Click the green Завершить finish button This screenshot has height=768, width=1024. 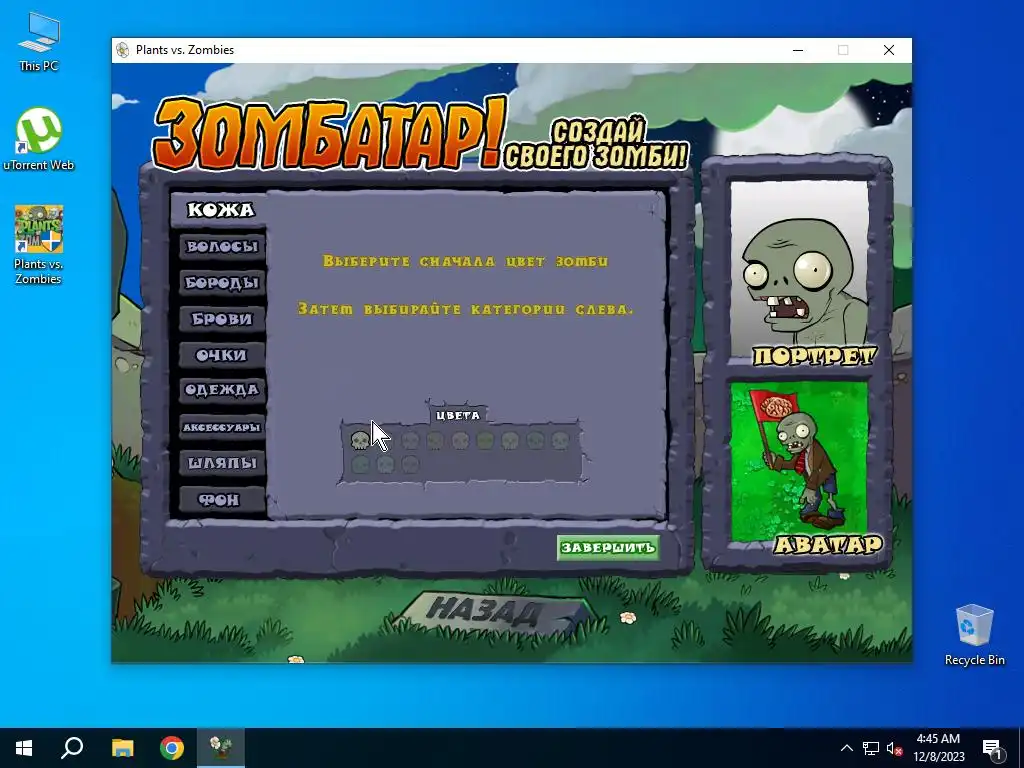tap(608, 547)
